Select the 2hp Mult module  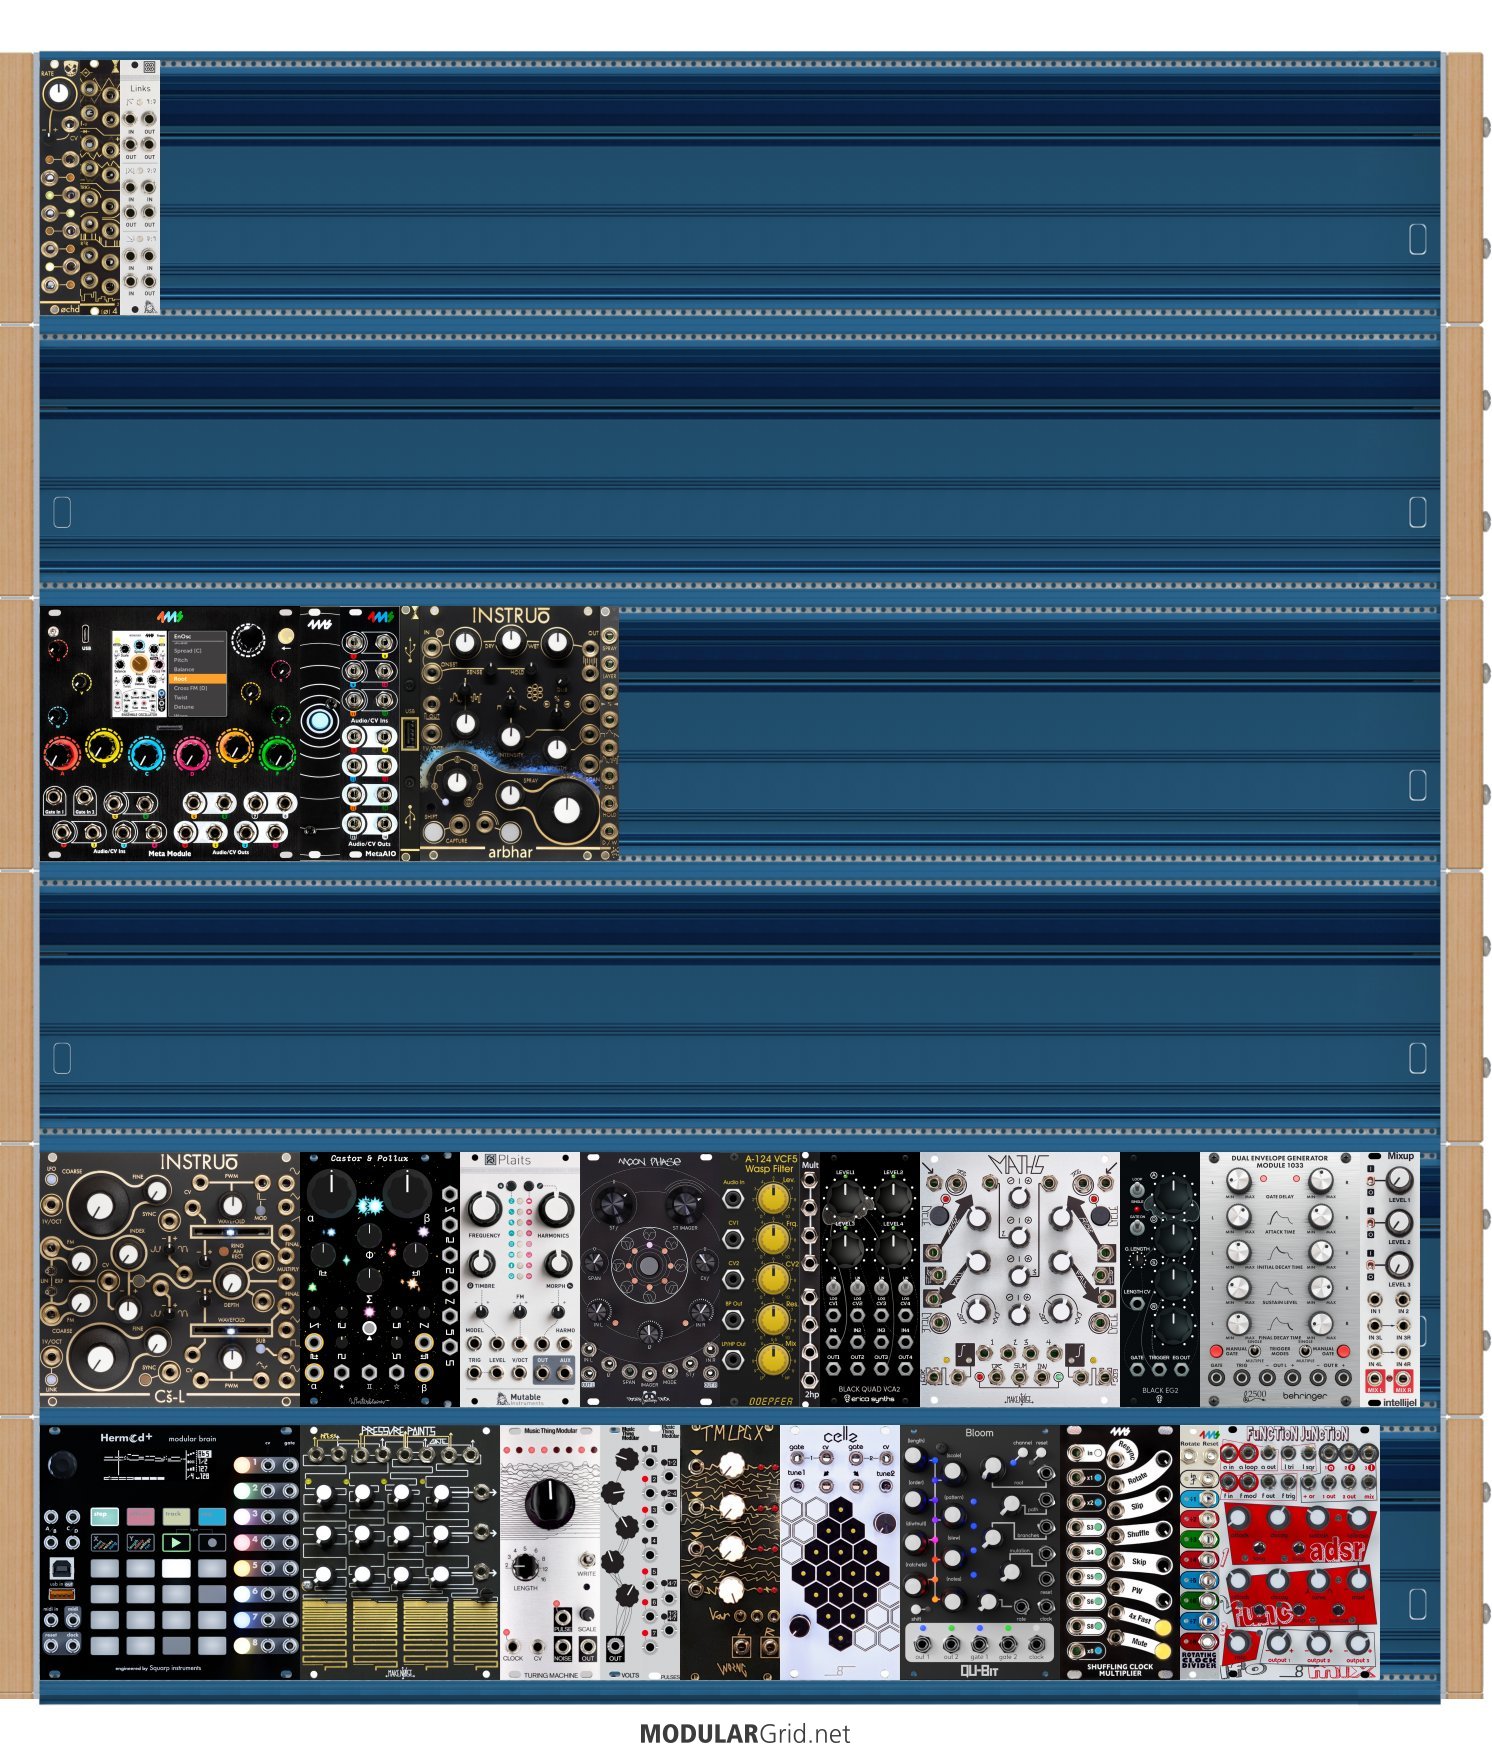tap(810, 1279)
